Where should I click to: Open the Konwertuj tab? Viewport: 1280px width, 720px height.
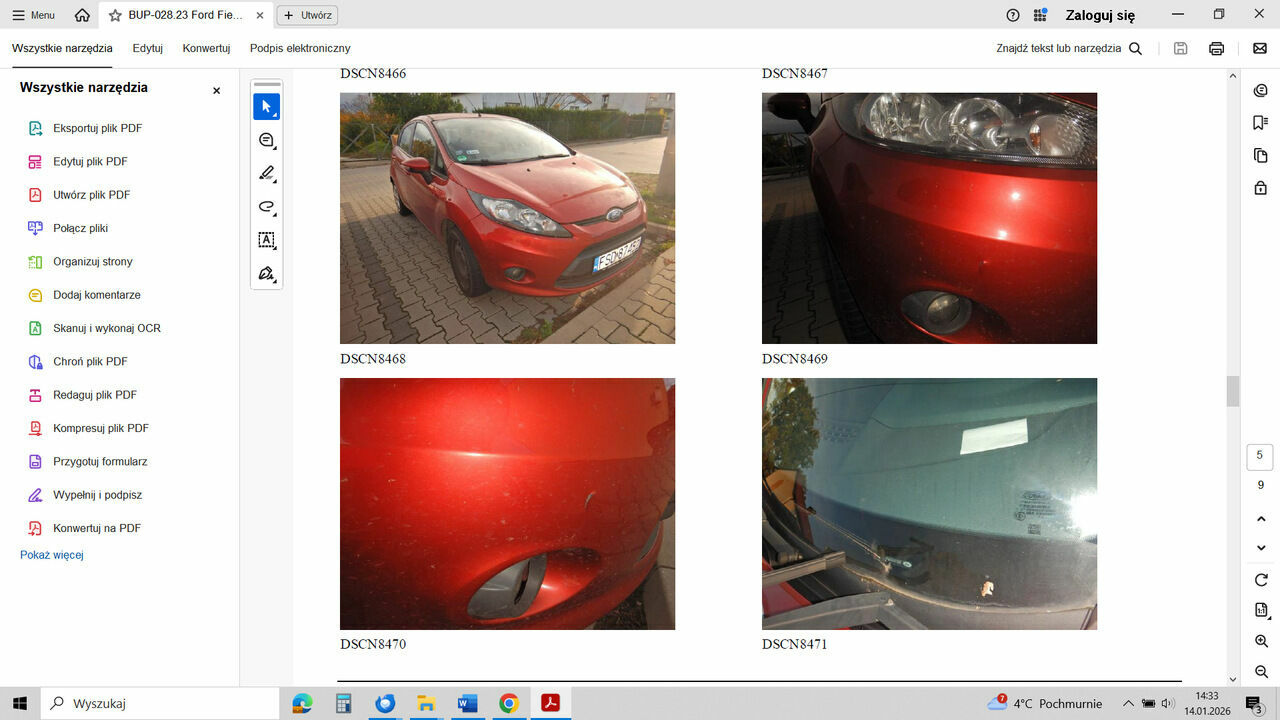click(x=206, y=48)
